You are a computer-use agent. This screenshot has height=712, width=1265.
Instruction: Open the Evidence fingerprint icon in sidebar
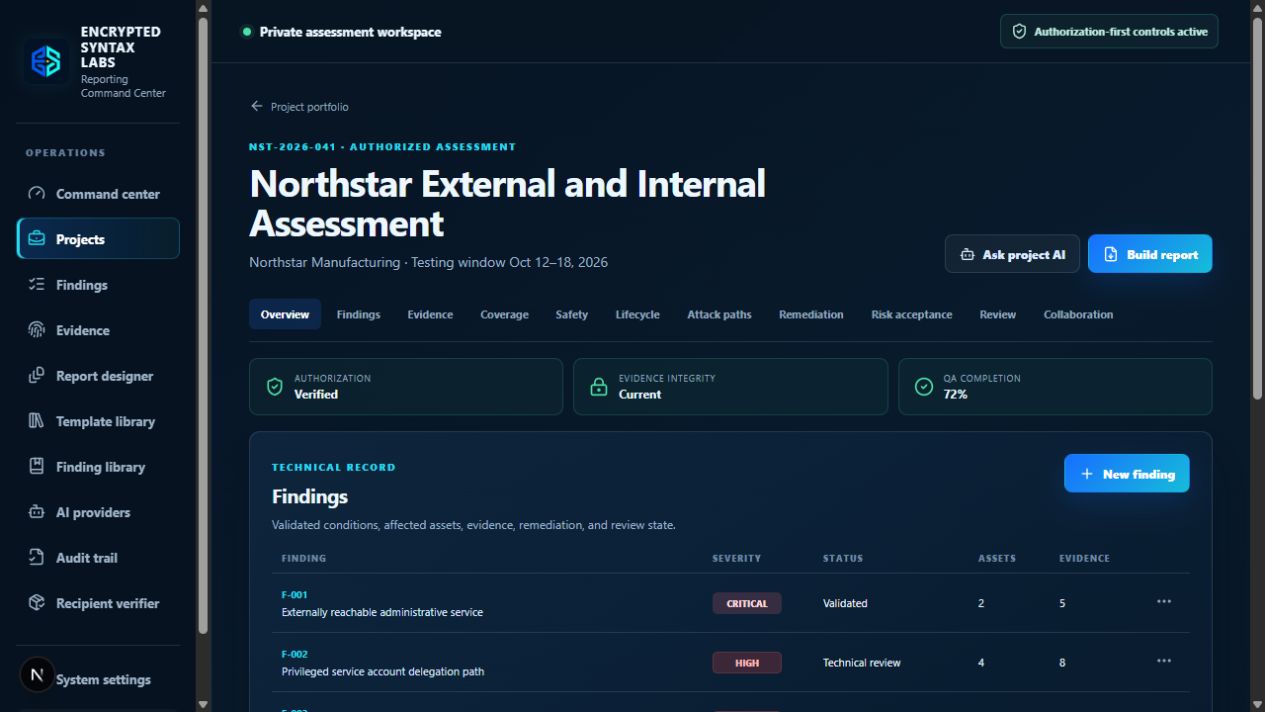point(37,330)
